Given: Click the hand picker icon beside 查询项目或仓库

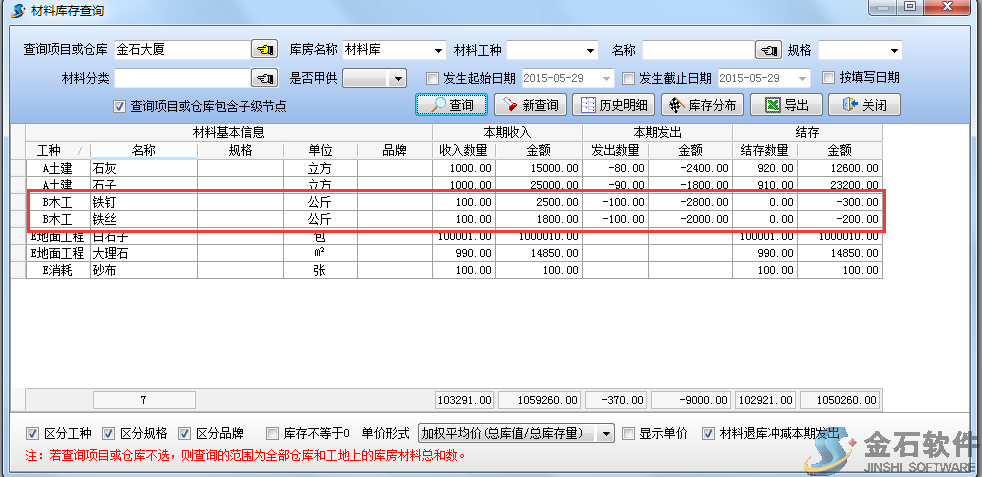Looking at the screenshot, I should coord(263,50).
